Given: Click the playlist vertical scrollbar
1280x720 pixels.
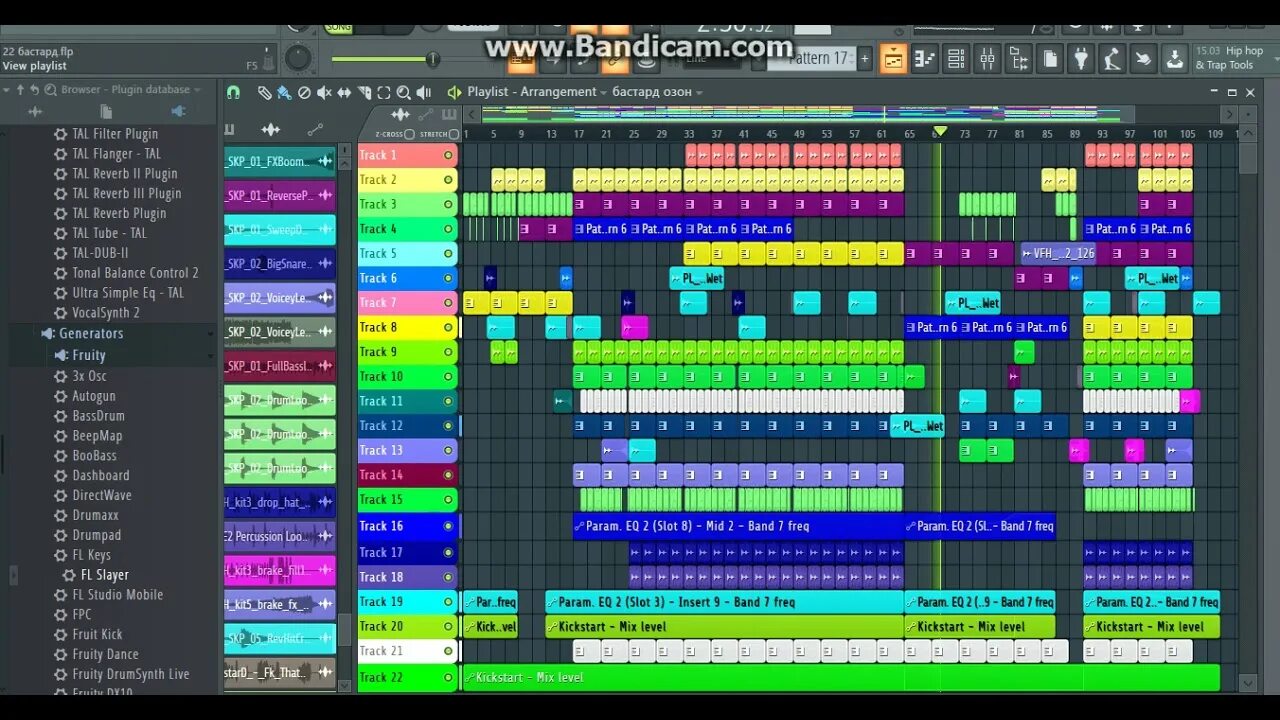Looking at the screenshot, I should point(1248,157).
